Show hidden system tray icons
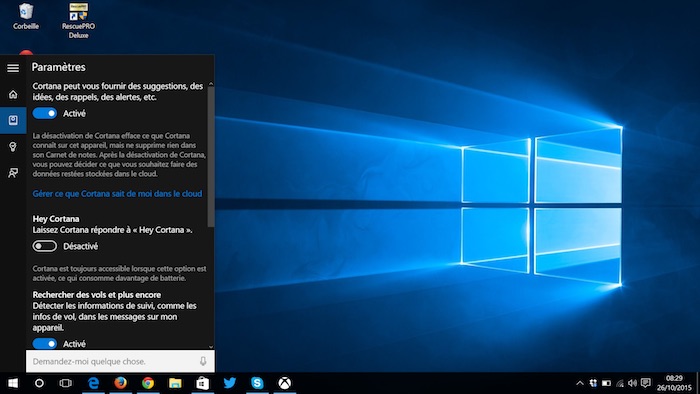This screenshot has width=700, height=394. click(580, 383)
